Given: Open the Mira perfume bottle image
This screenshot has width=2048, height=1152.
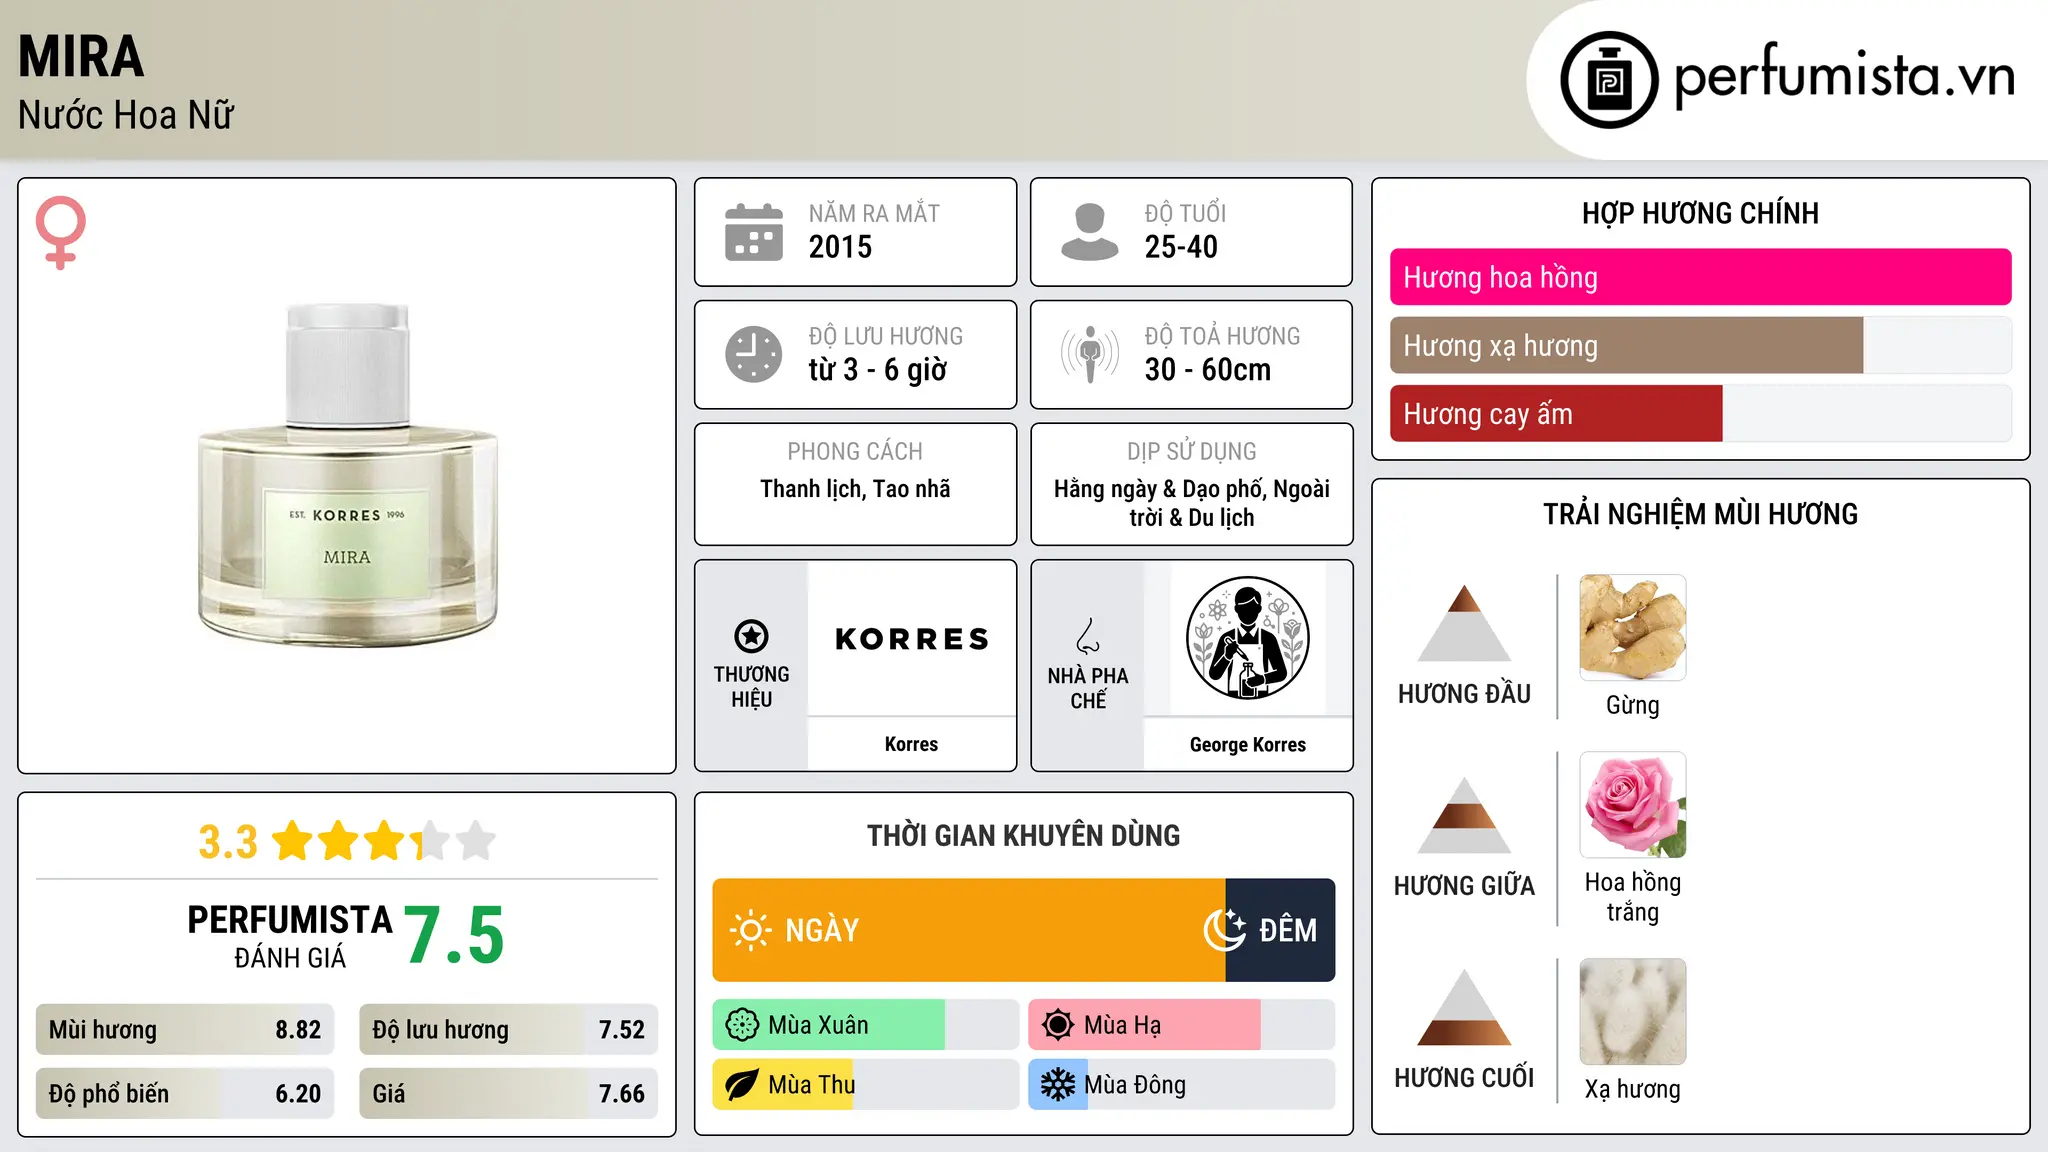Looking at the screenshot, I should [347, 476].
